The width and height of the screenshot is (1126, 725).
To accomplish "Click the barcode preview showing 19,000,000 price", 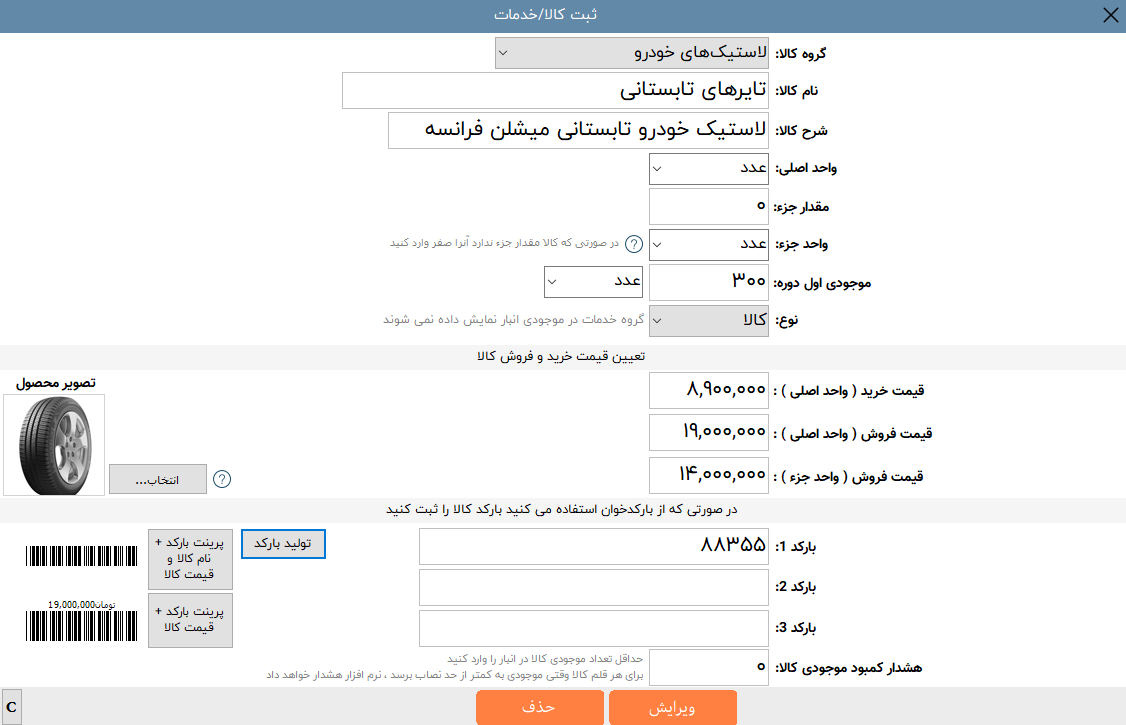I will click(81, 620).
